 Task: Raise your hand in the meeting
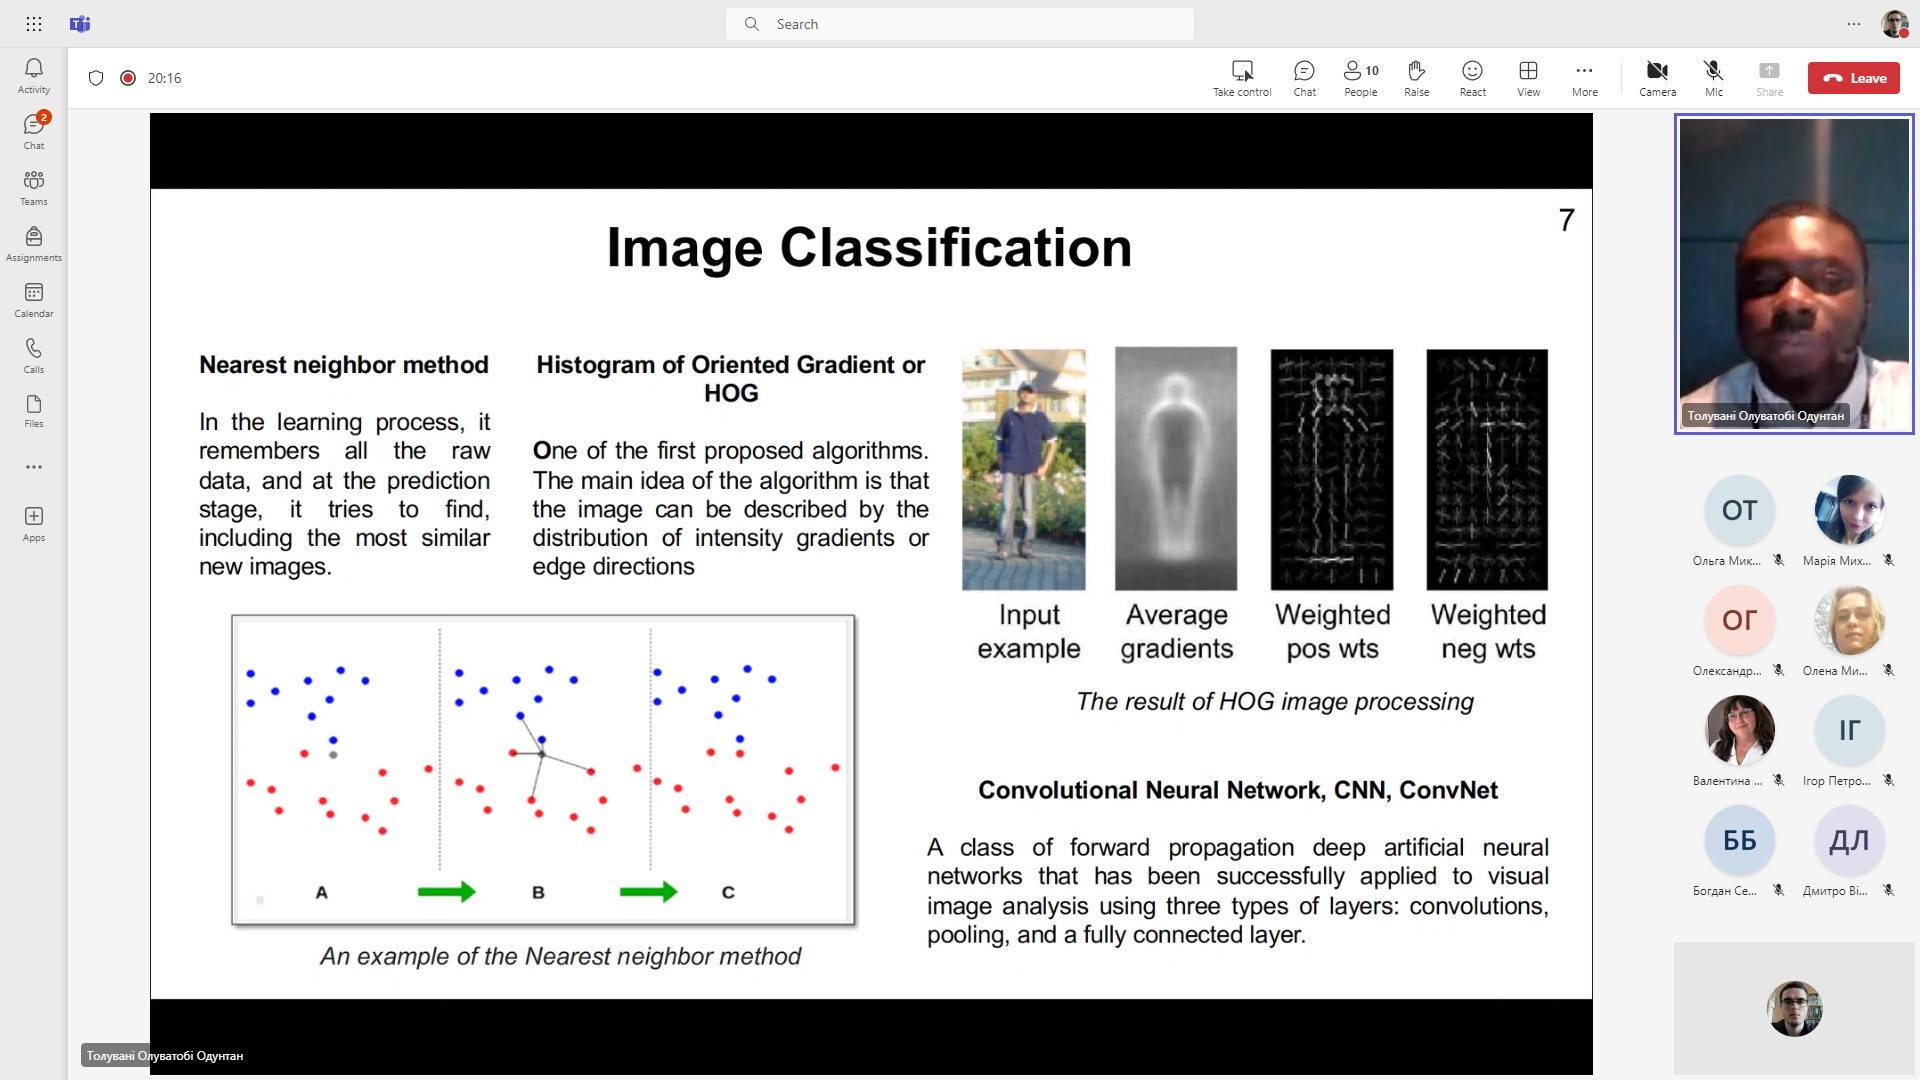point(1416,78)
